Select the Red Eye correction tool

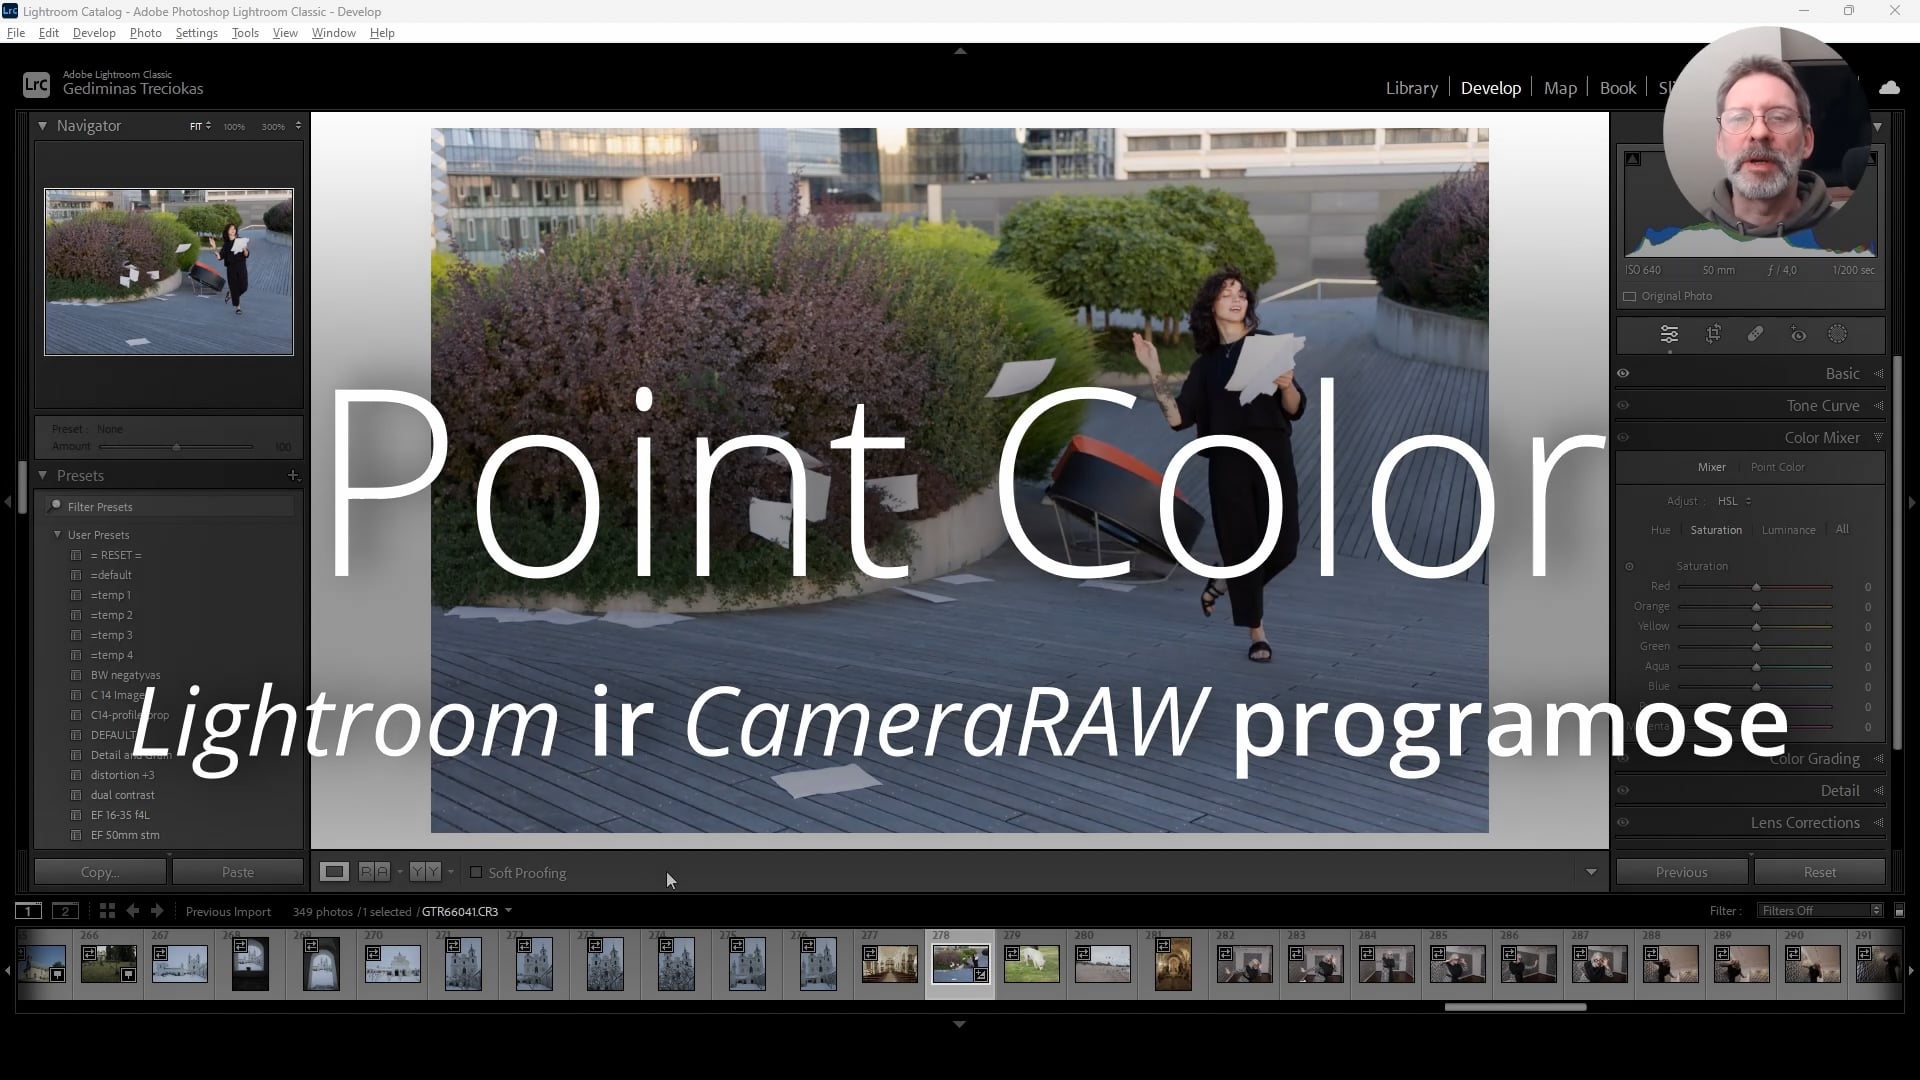point(1798,334)
